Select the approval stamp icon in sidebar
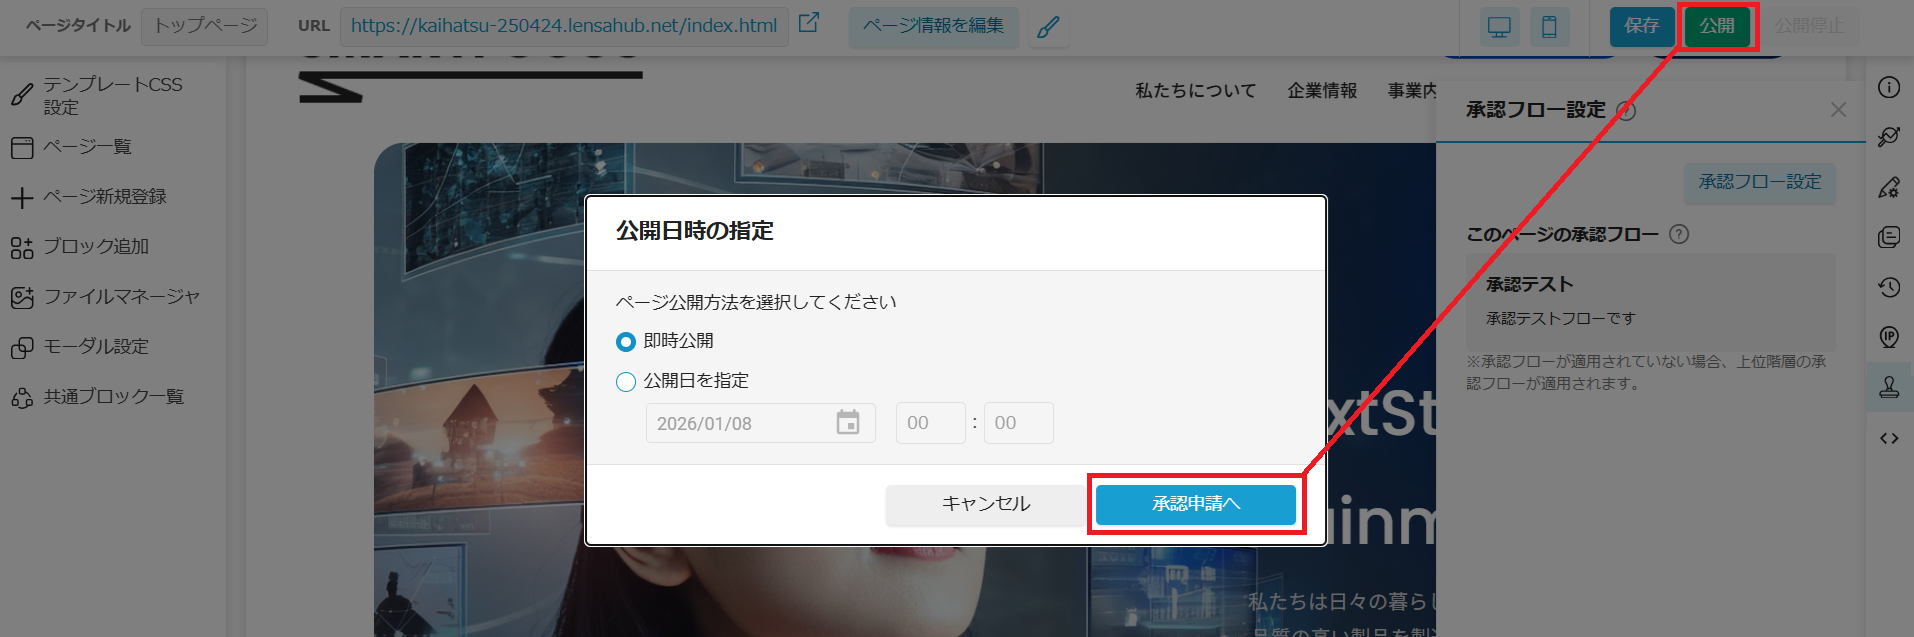This screenshot has width=1914, height=637. tap(1889, 387)
